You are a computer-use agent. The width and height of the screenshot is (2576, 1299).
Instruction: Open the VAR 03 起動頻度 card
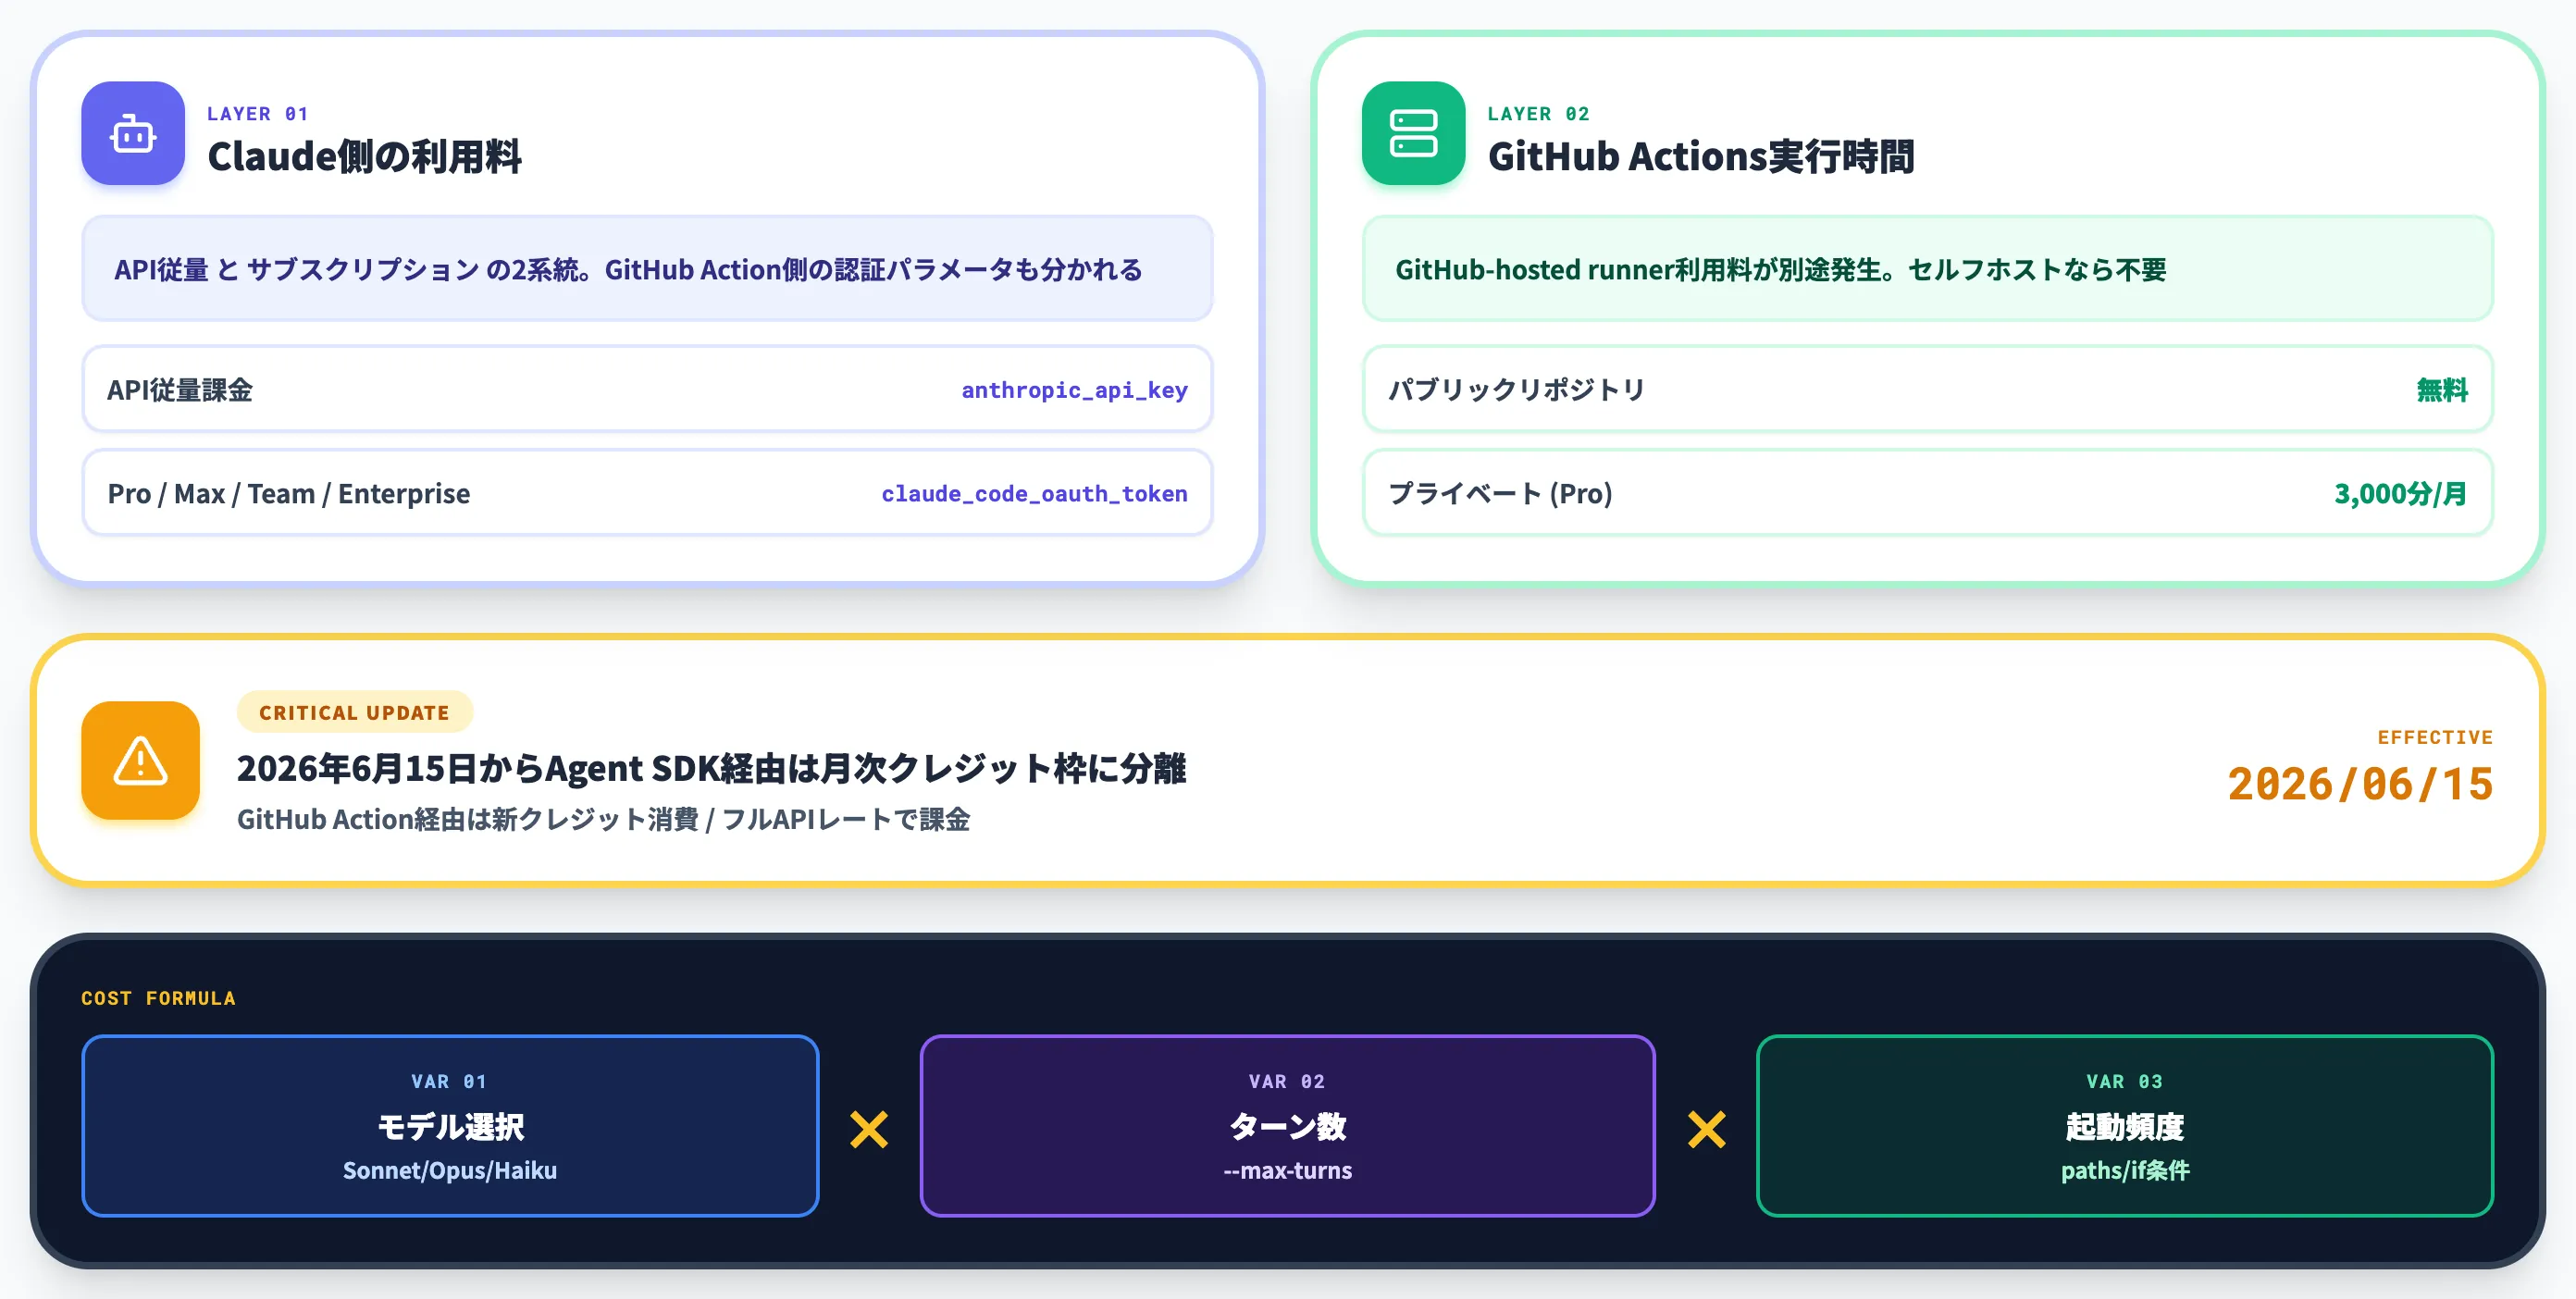(2125, 1125)
